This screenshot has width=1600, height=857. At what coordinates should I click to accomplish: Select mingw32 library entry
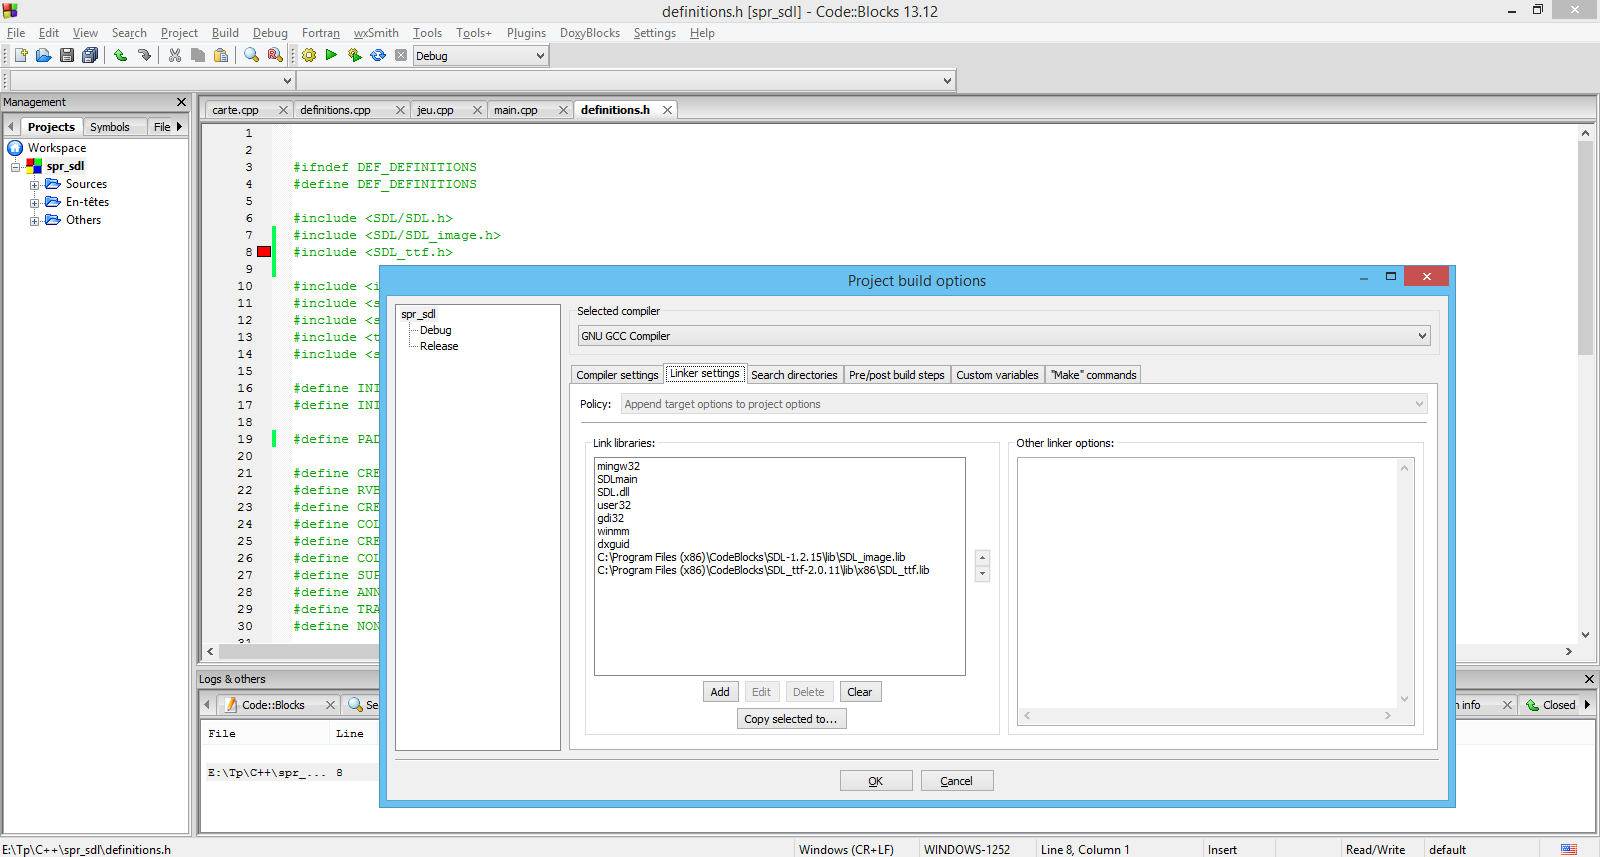pos(618,466)
